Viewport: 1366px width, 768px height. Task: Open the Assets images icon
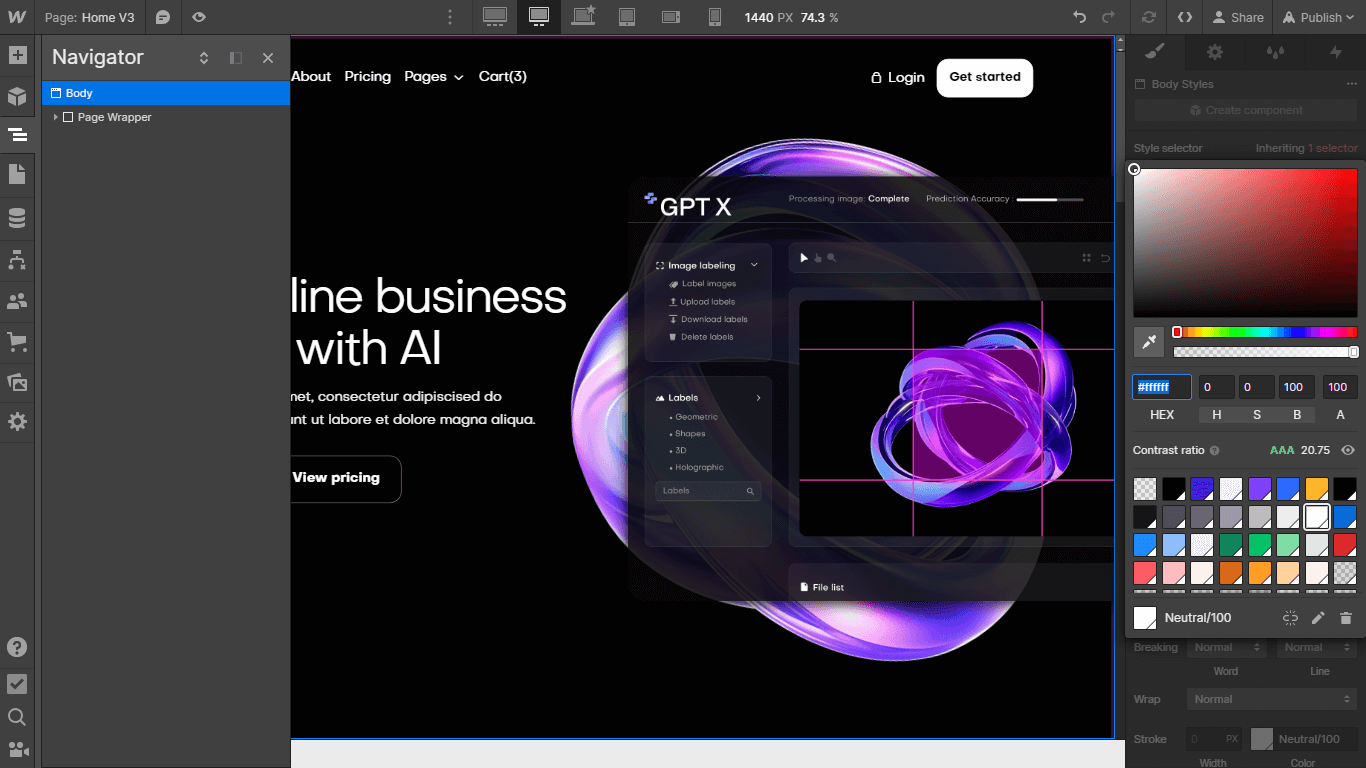point(17,382)
